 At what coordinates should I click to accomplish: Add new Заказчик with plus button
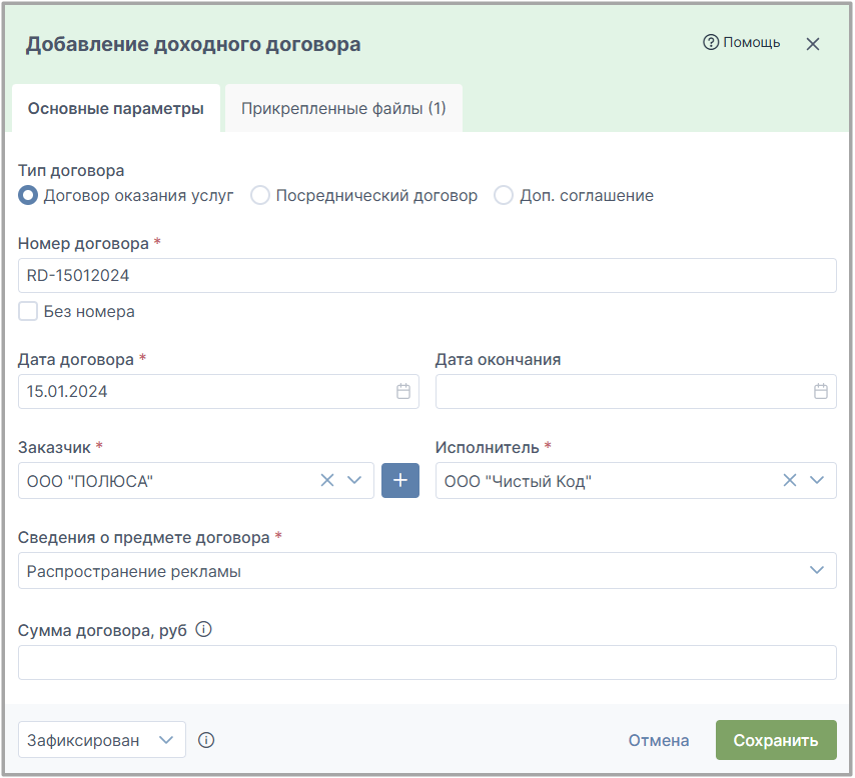400,480
